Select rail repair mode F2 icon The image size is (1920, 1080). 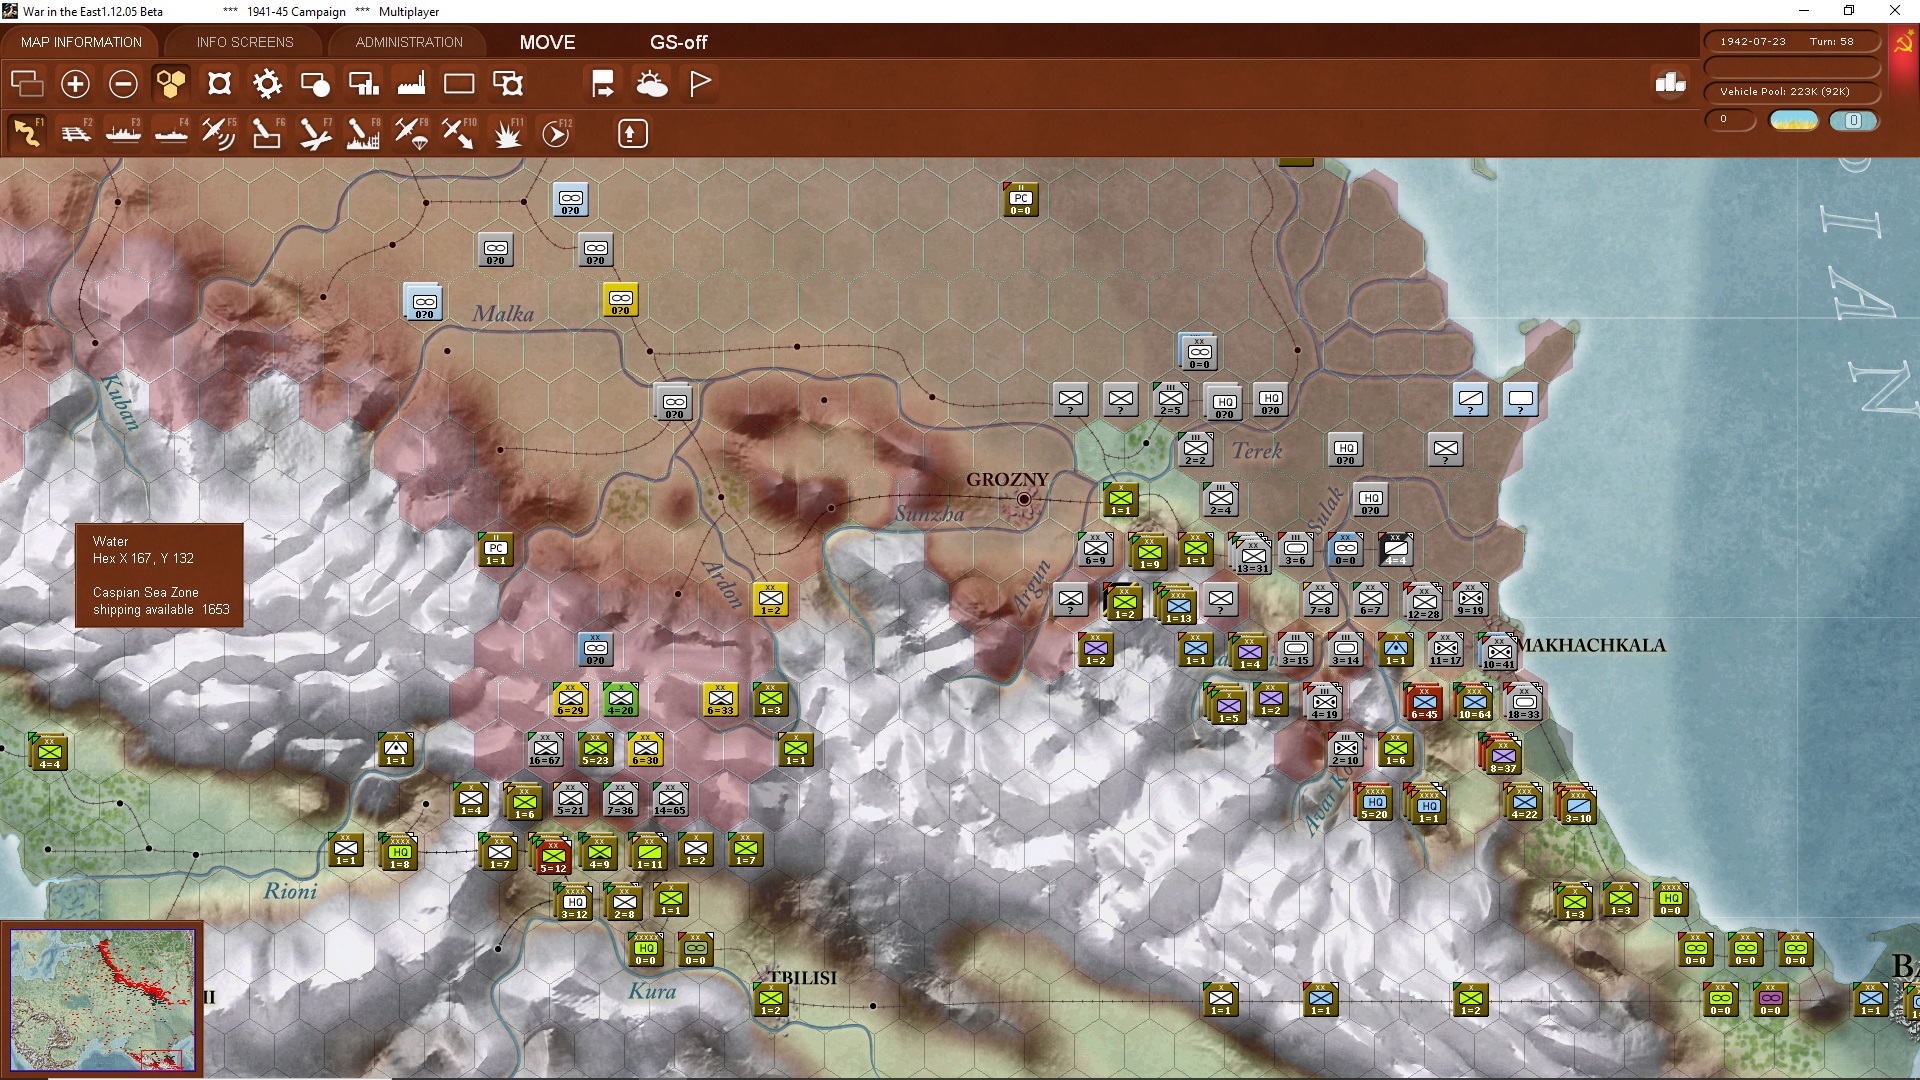point(76,133)
